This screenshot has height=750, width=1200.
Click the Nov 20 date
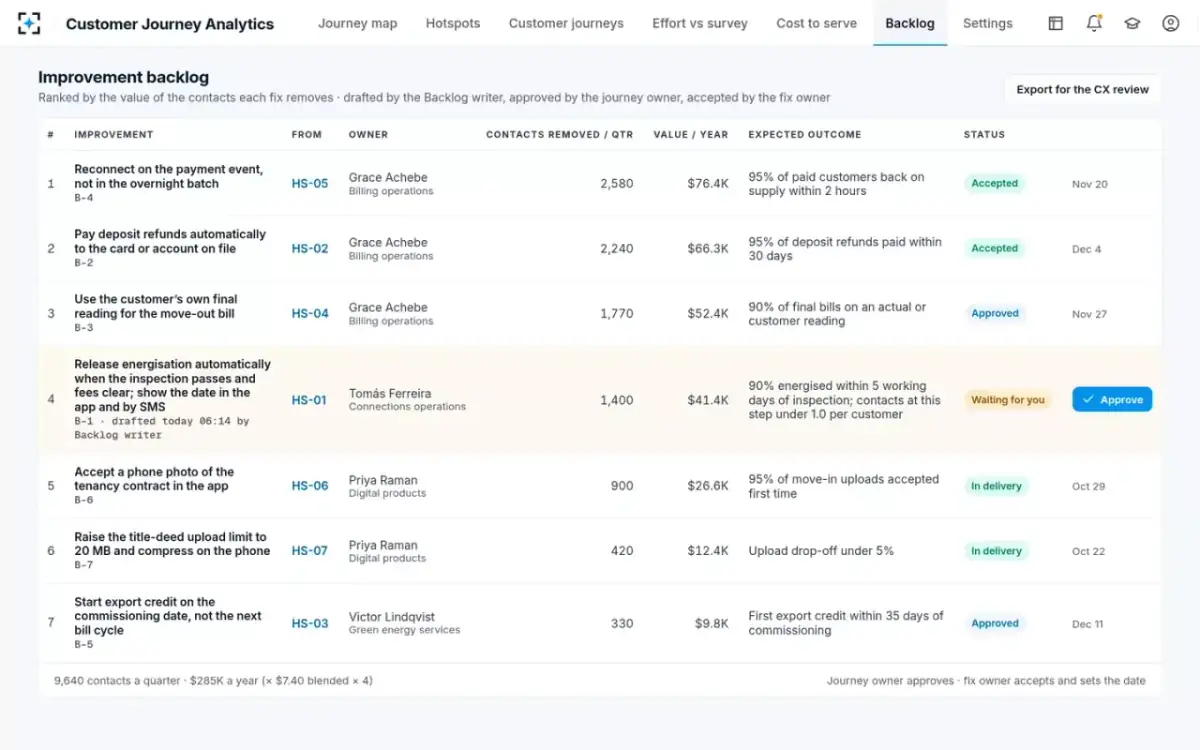[x=1089, y=184]
